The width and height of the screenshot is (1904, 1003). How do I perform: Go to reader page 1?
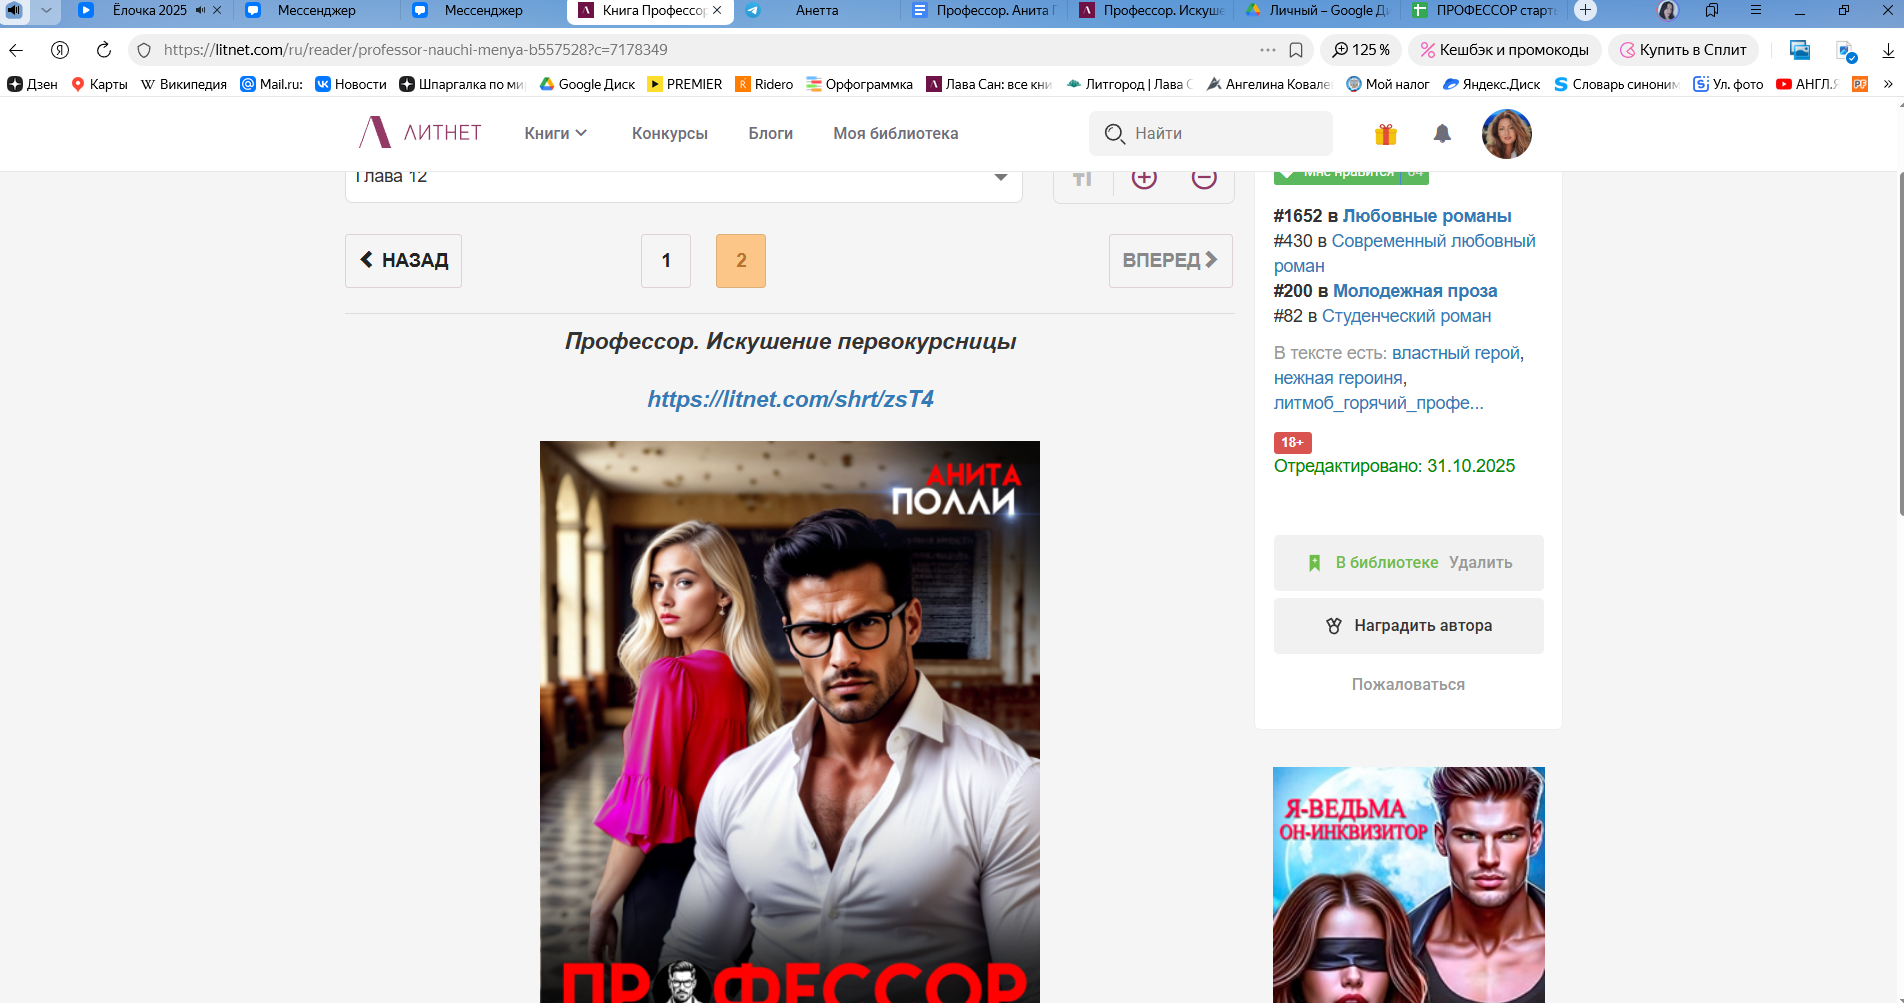tap(666, 261)
